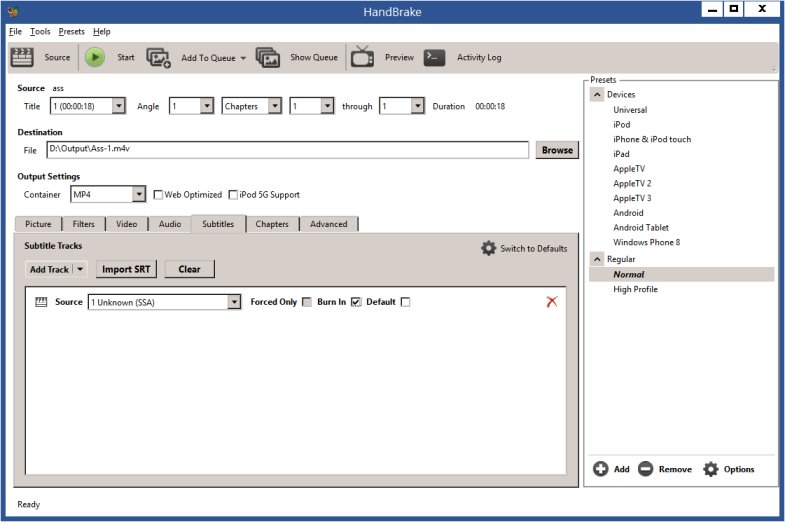Open the Title dropdown
This screenshot has width=785, height=522.
click(119, 106)
